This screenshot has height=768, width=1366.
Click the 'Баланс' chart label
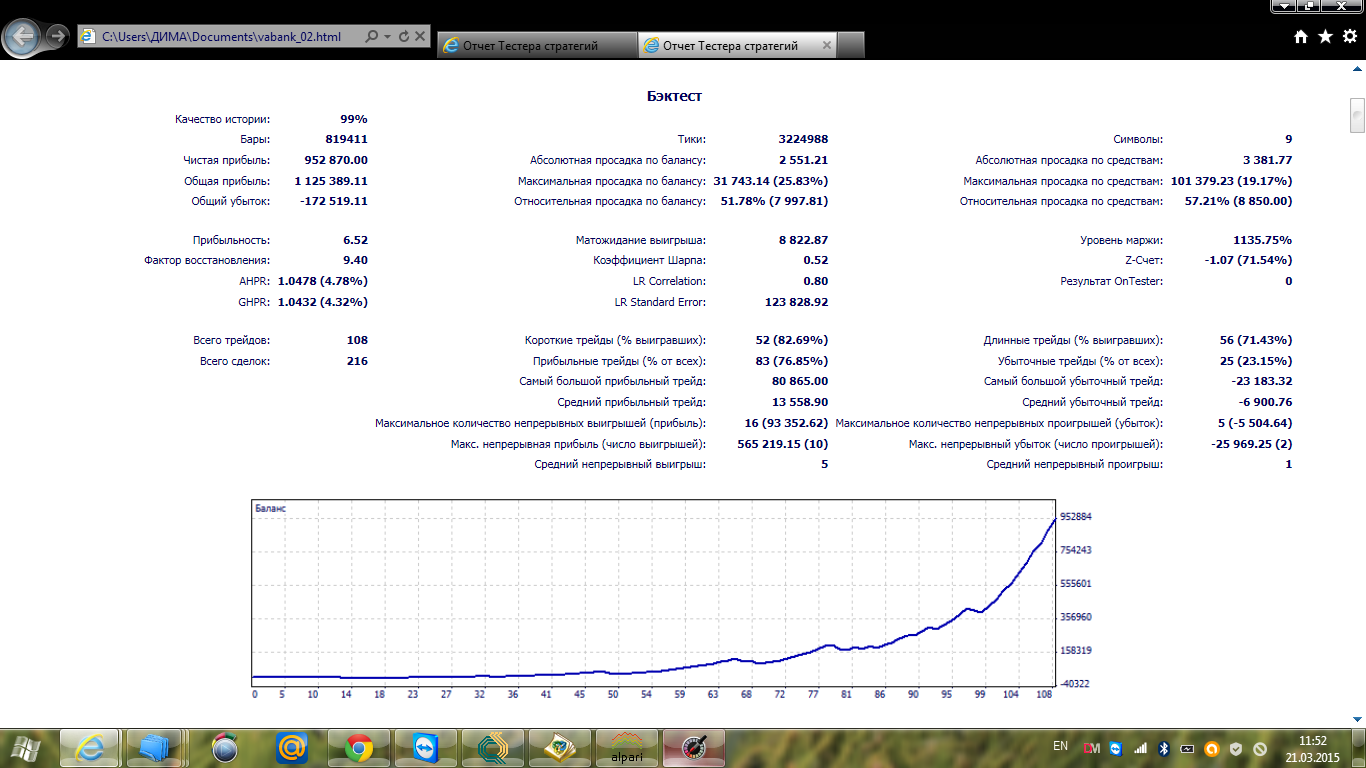point(271,508)
